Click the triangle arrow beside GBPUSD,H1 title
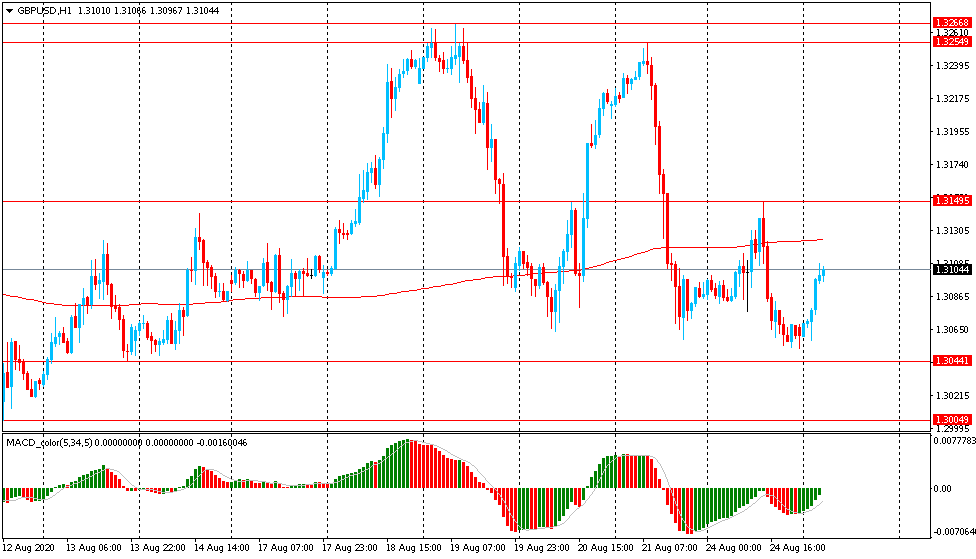This screenshot has width=976, height=559. (x=9, y=11)
